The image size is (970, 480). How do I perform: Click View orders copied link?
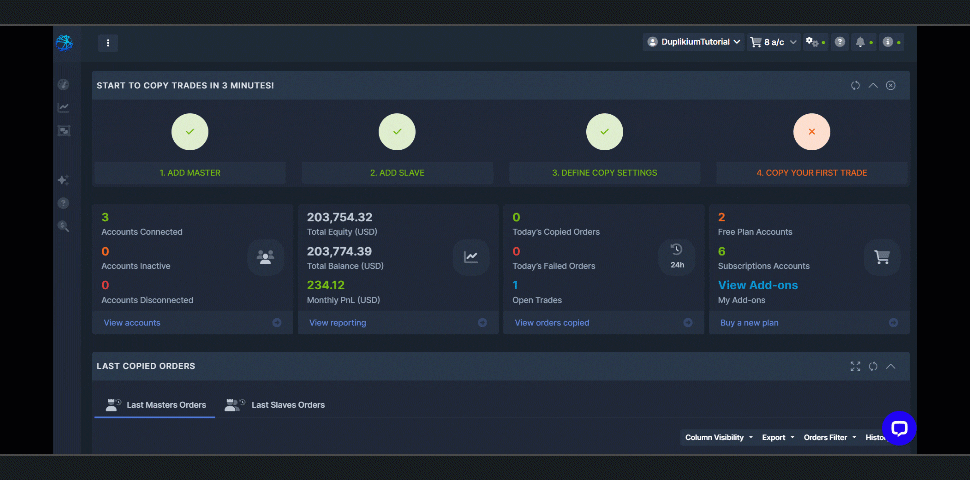click(x=552, y=323)
